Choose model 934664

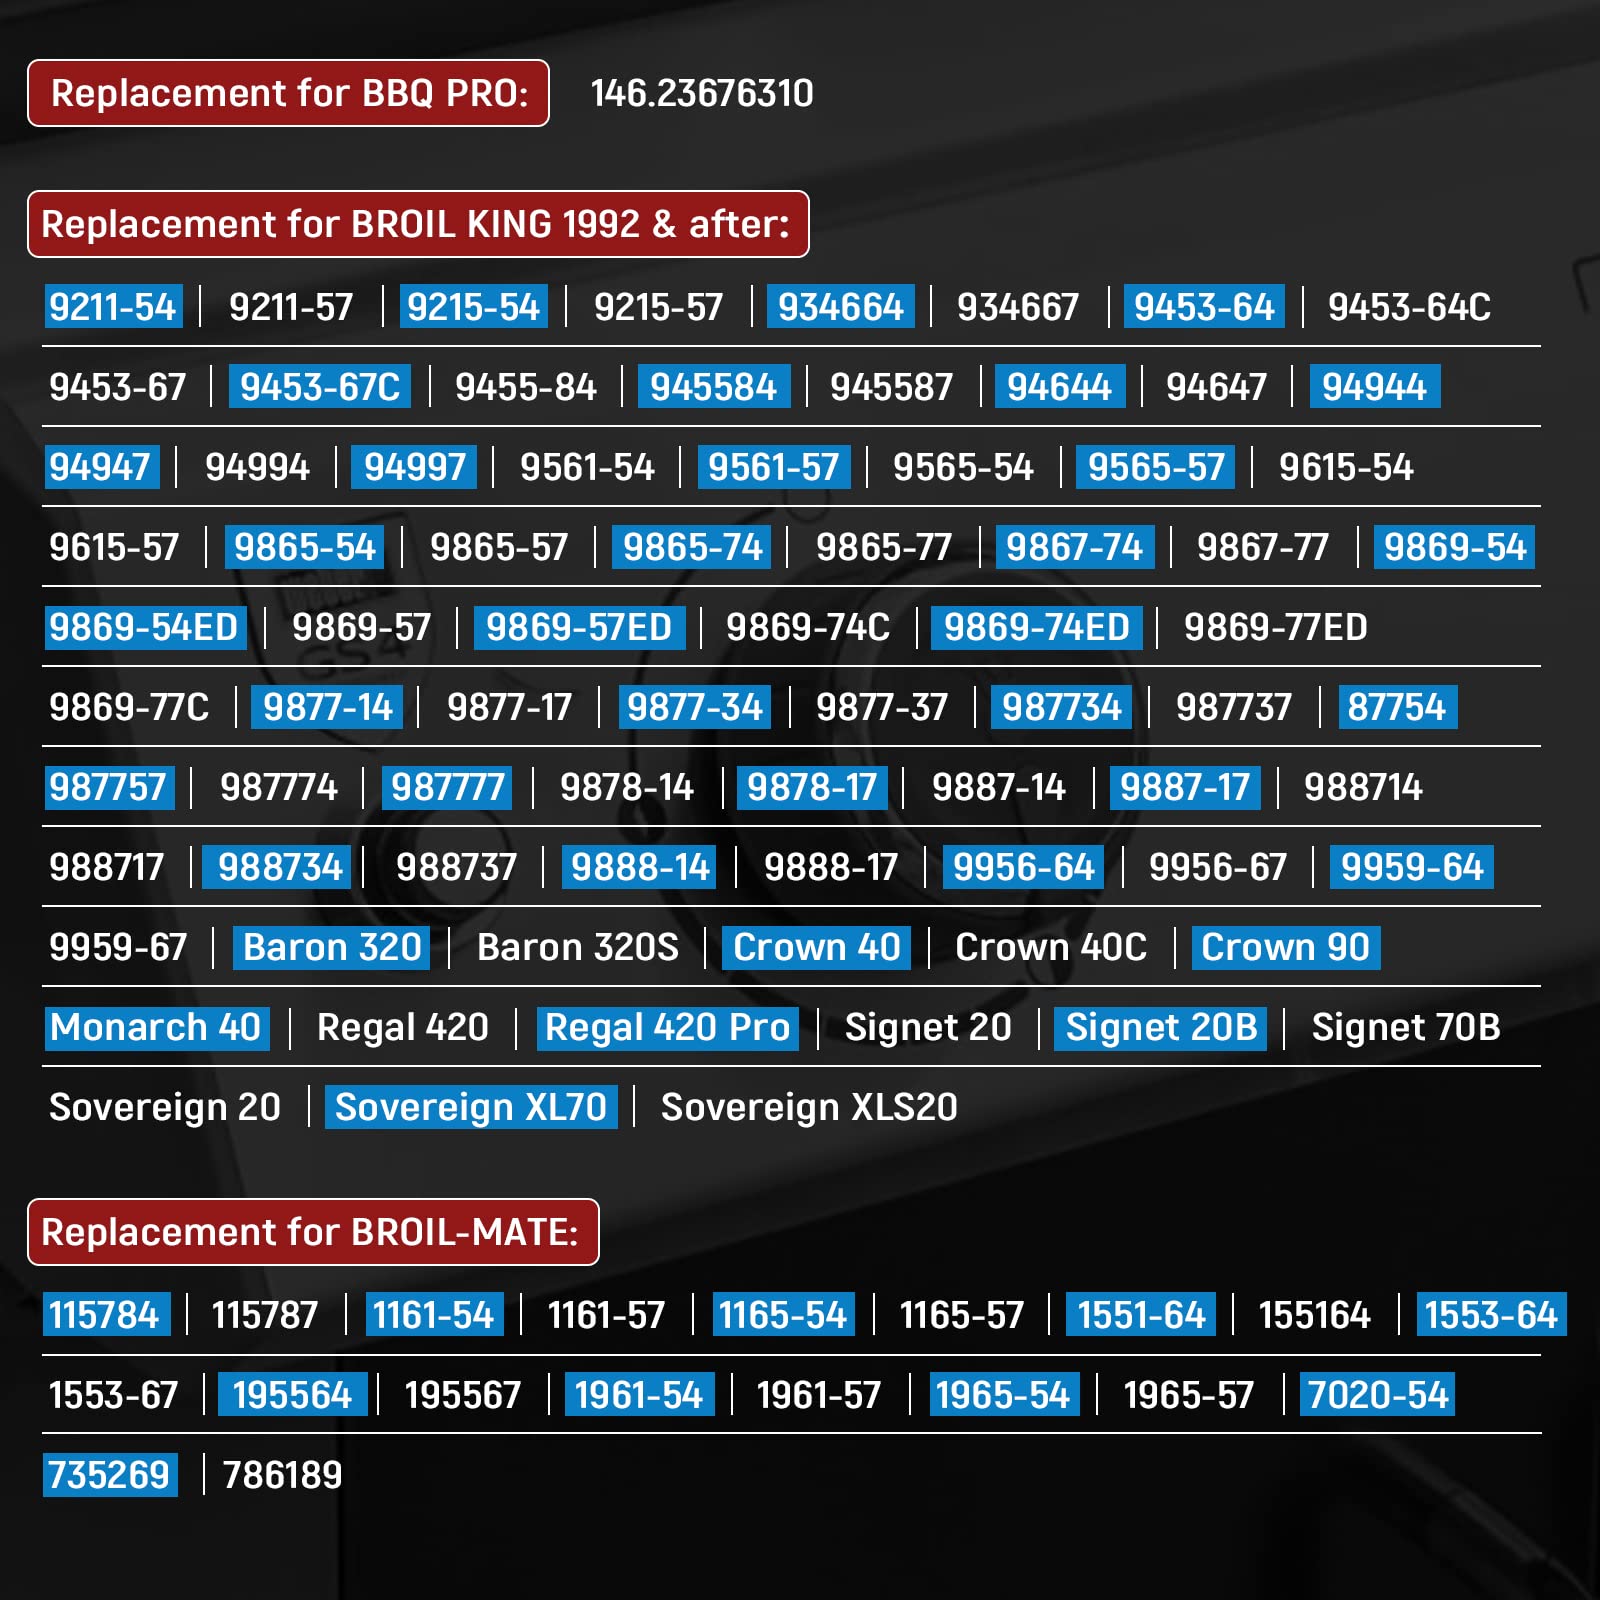841,307
